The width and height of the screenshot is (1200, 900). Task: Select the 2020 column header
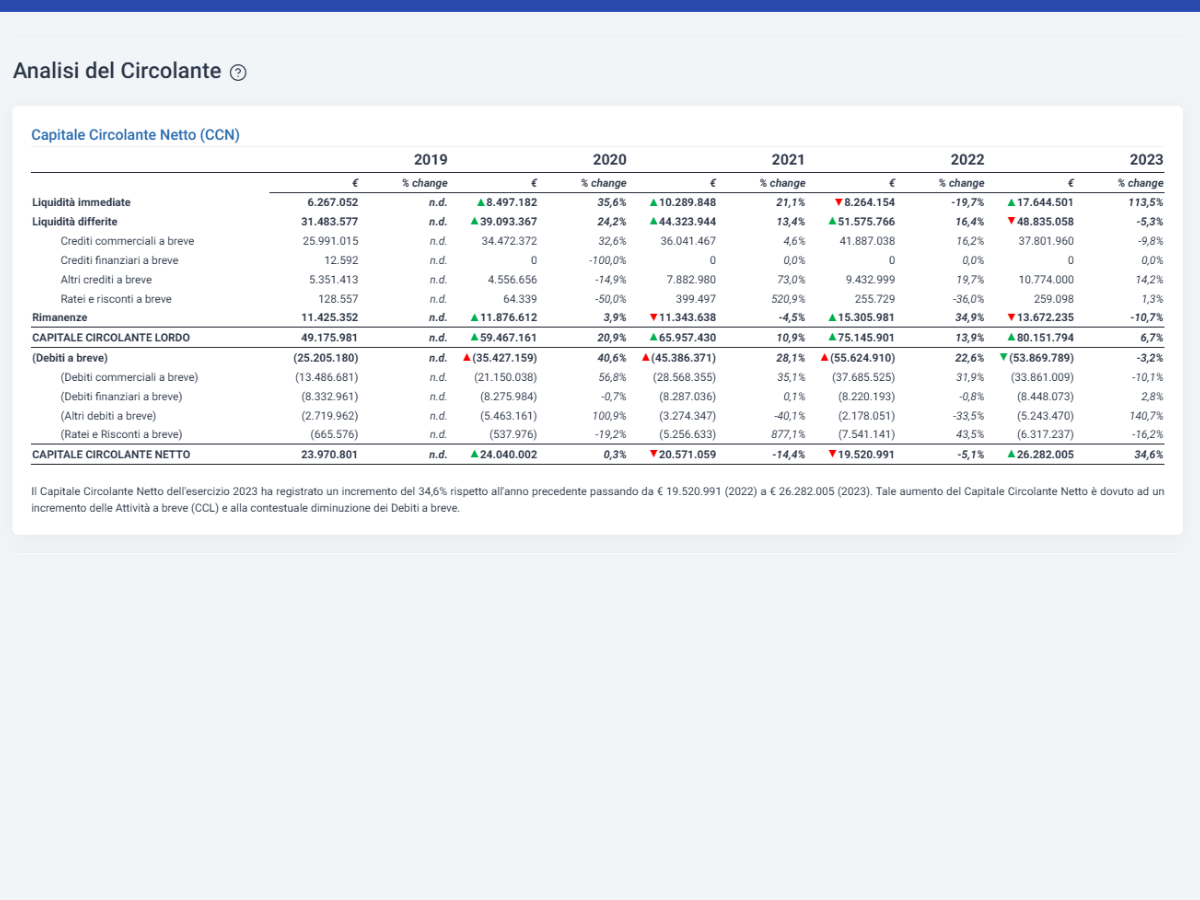point(609,159)
